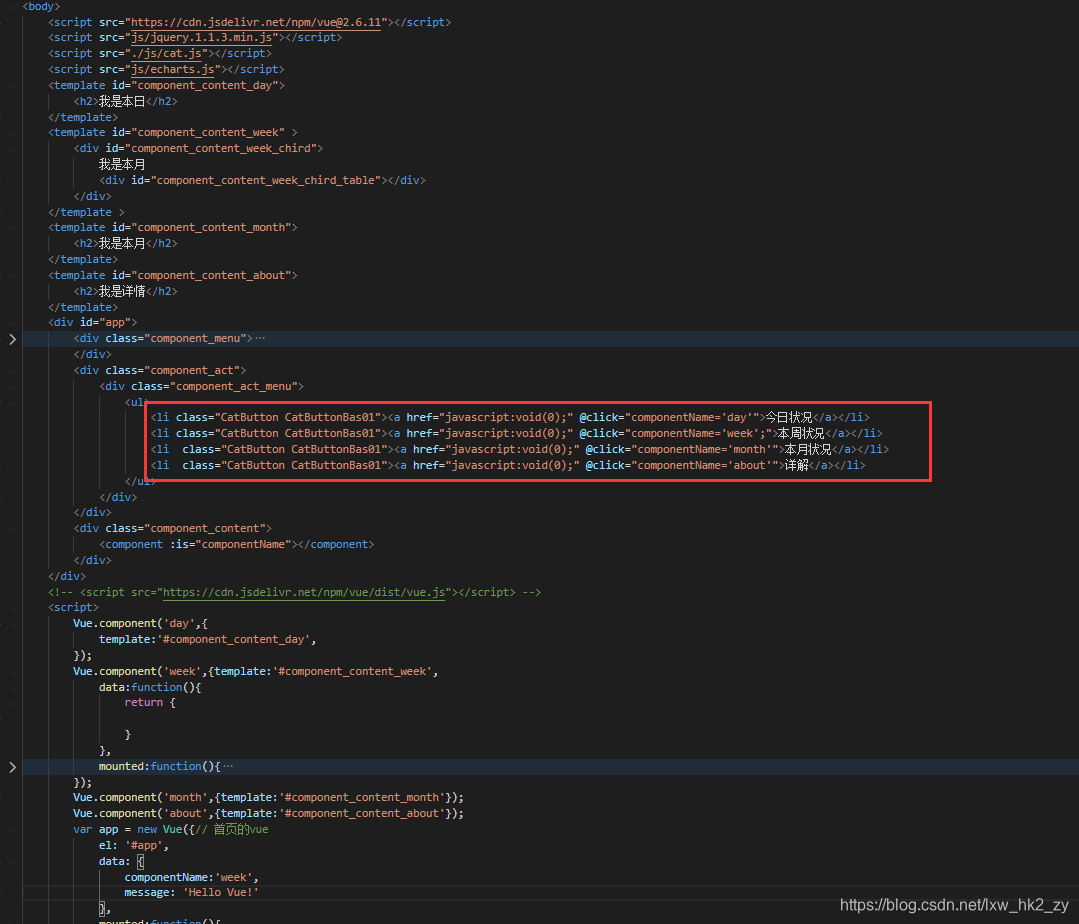This screenshot has height=924, width=1079.
Task: Click componentName:'week' in data object
Action: [x=191, y=877]
